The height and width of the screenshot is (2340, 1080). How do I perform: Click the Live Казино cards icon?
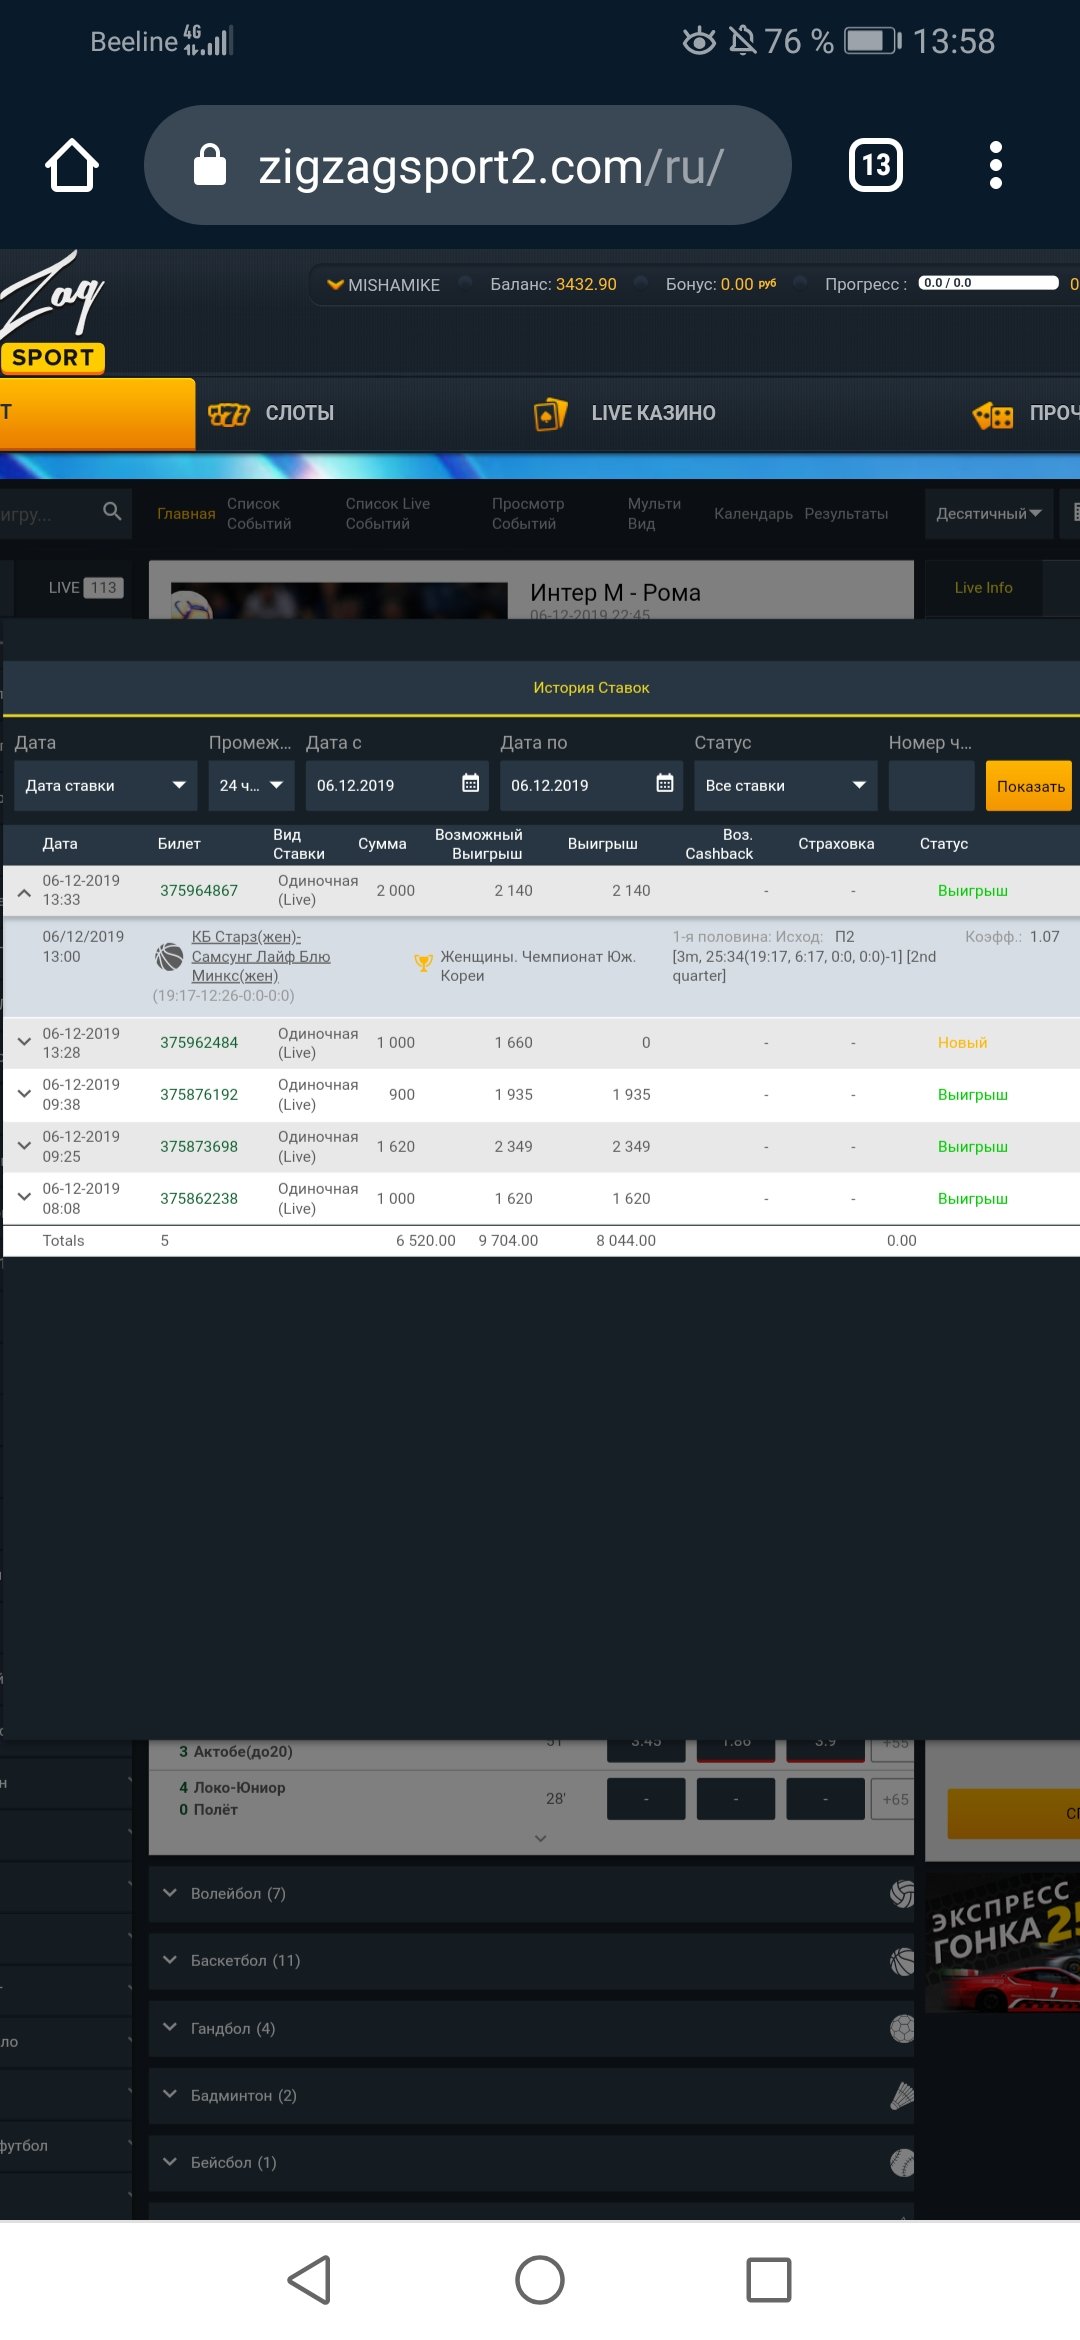(x=550, y=414)
